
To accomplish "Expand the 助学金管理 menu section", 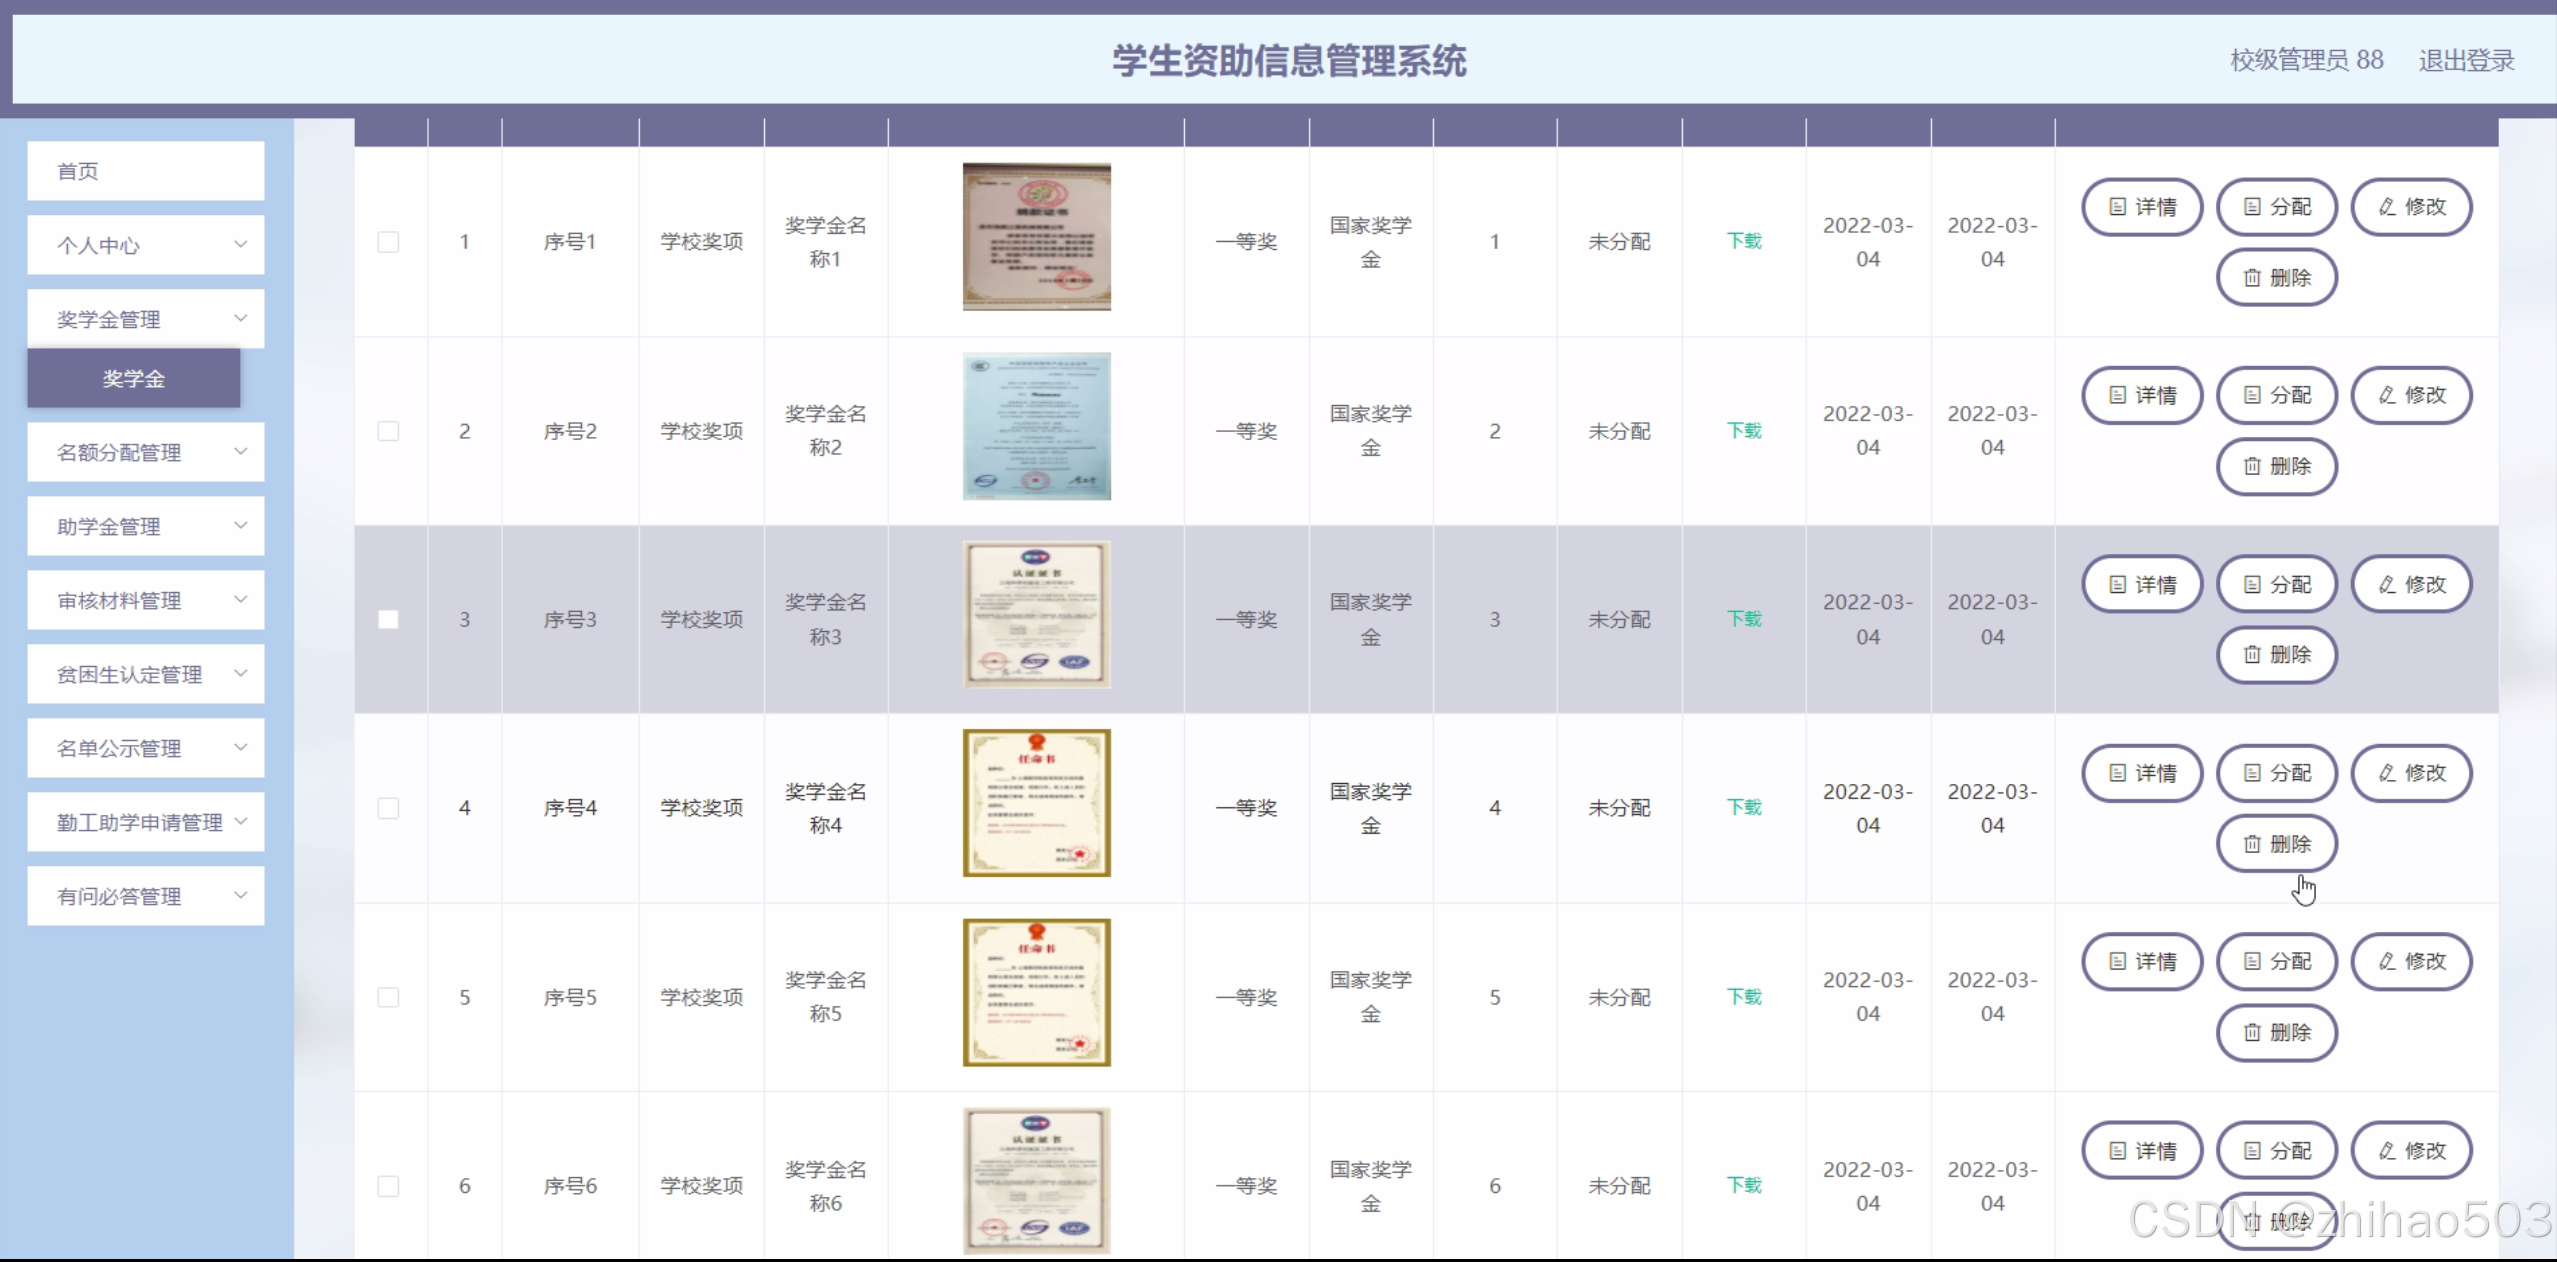I will coord(145,526).
